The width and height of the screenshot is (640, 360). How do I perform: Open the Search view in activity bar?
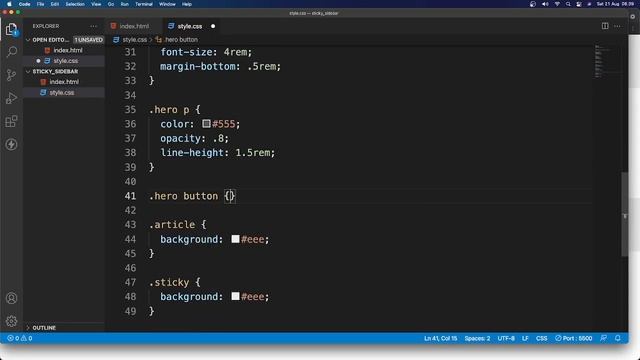[x=11, y=52]
